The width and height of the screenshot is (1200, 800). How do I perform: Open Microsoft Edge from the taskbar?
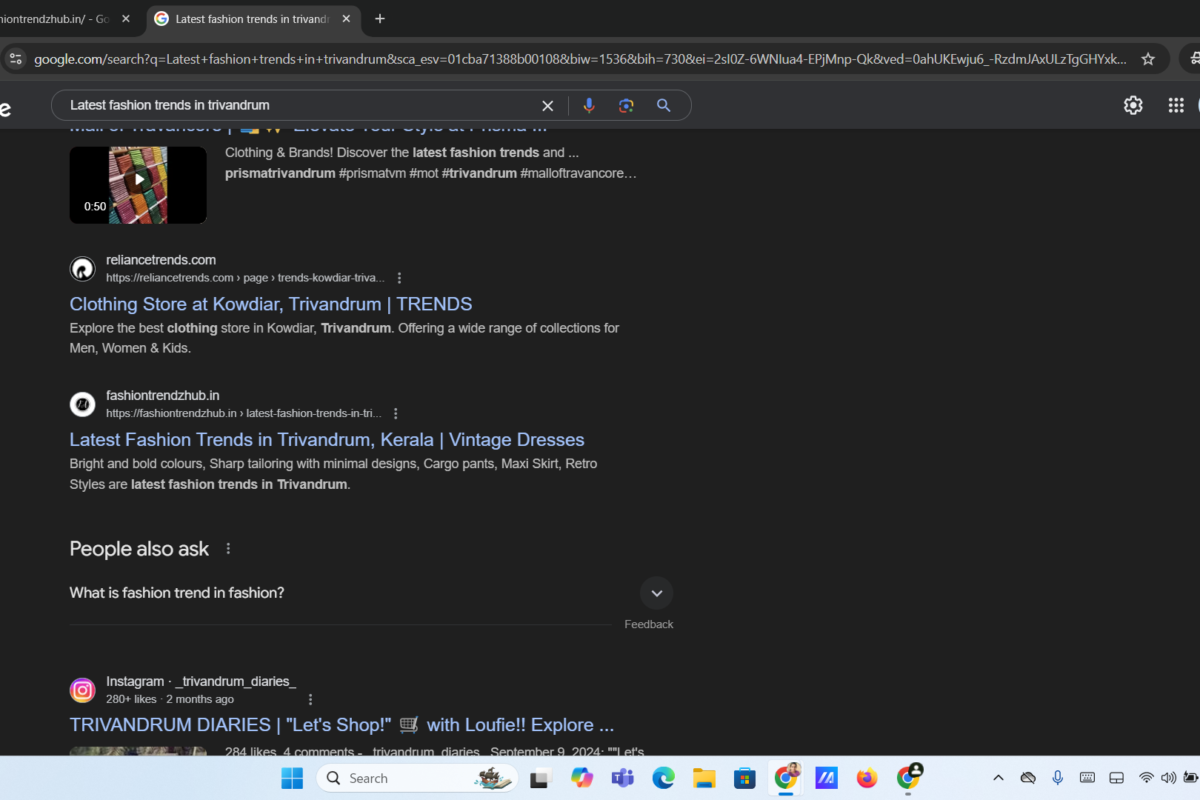coord(664,778)
